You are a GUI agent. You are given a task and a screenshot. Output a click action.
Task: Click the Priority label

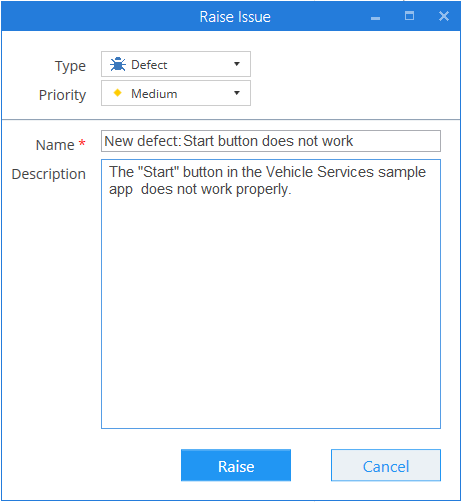pos(62,95)
